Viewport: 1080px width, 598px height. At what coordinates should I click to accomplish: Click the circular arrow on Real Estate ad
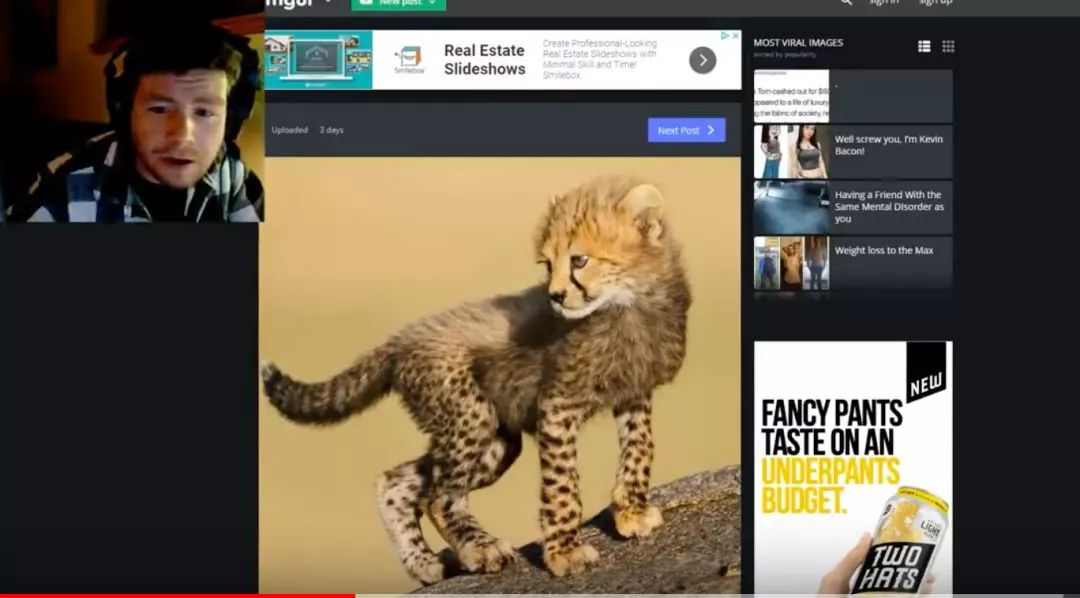point(703,60)
